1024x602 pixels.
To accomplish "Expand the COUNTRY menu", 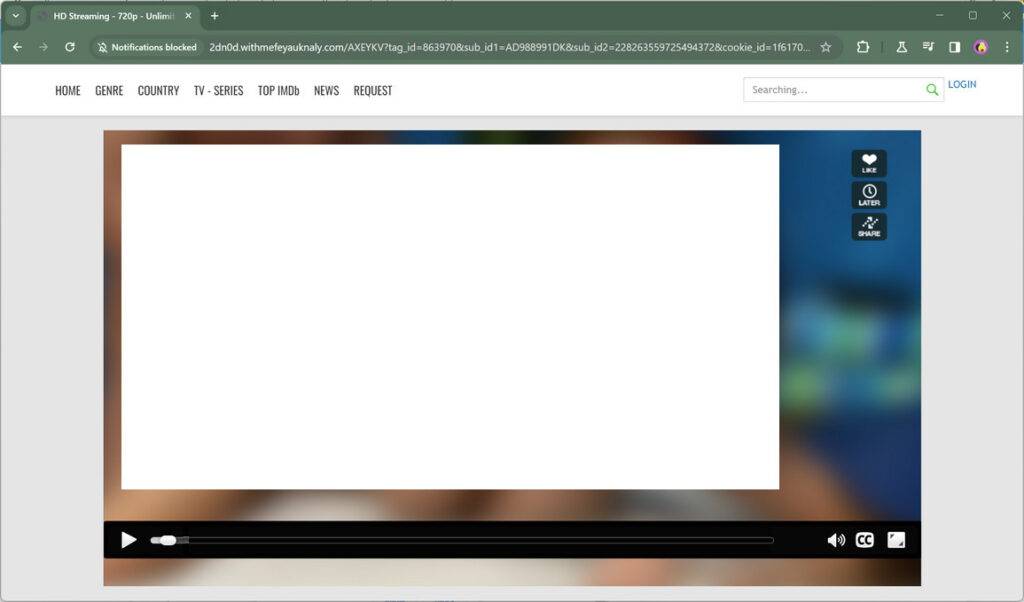I will click(x=158, y=90).
